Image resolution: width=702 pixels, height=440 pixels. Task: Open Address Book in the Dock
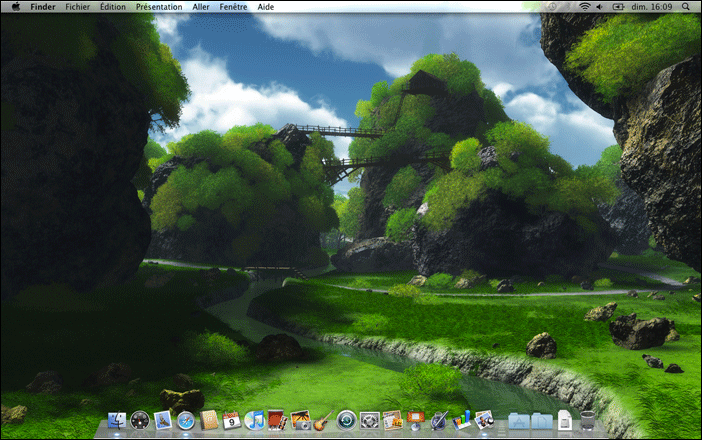pyautogui.click(x=209, y=421)
